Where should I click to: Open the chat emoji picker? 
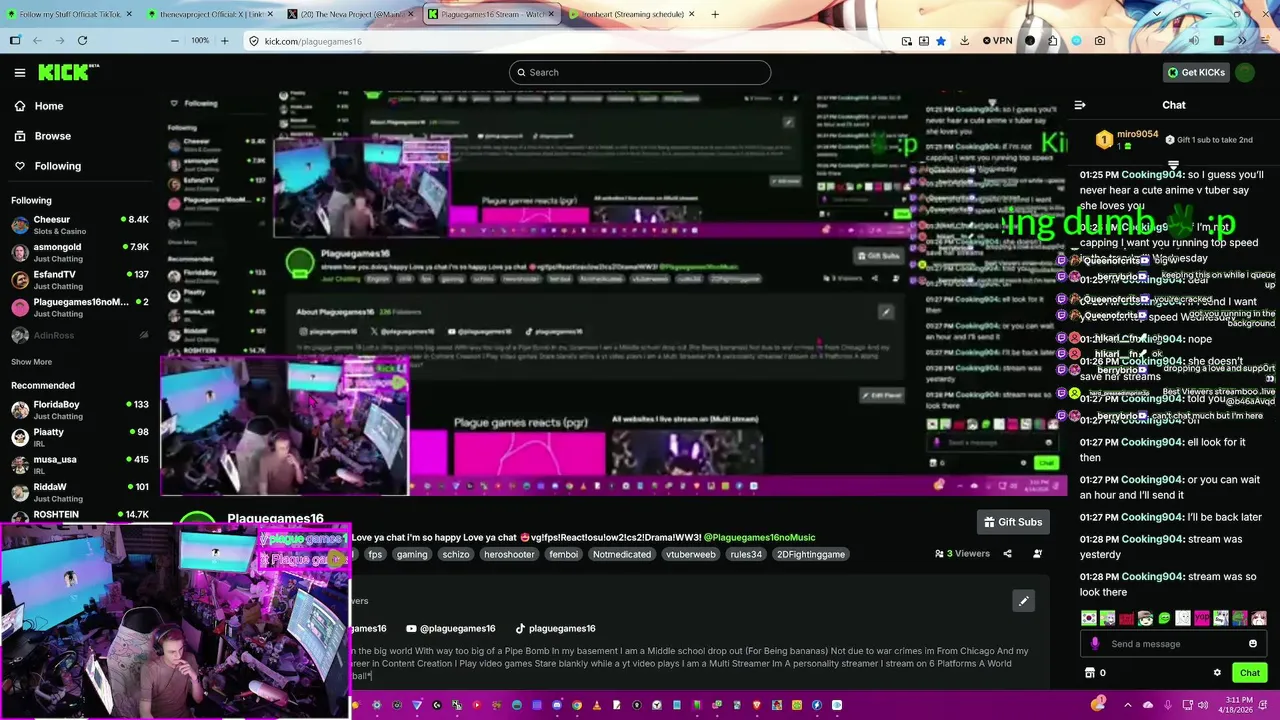coord(1252,644)
